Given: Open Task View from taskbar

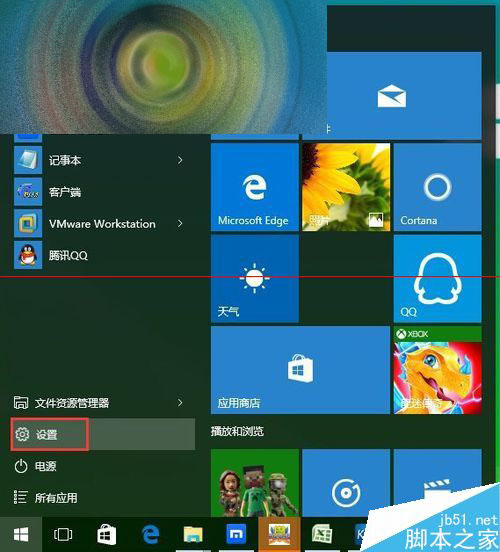Looking at the screenshot, I should click(x=63, y=534).
